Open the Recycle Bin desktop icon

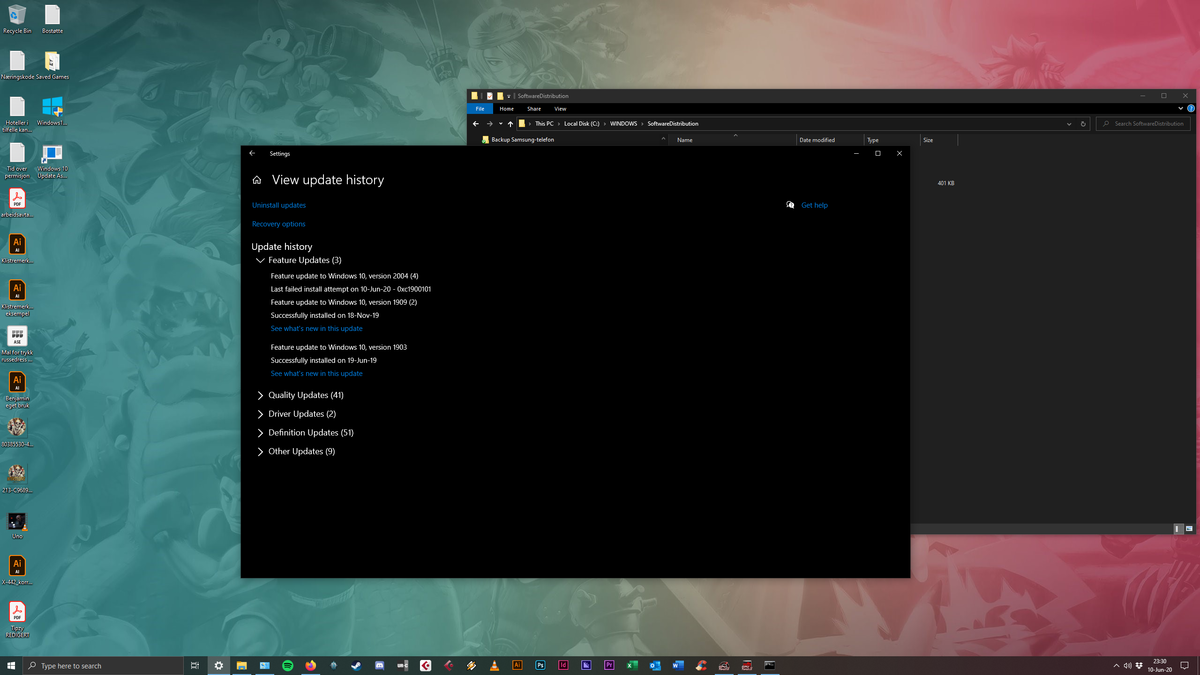(17, 19)
